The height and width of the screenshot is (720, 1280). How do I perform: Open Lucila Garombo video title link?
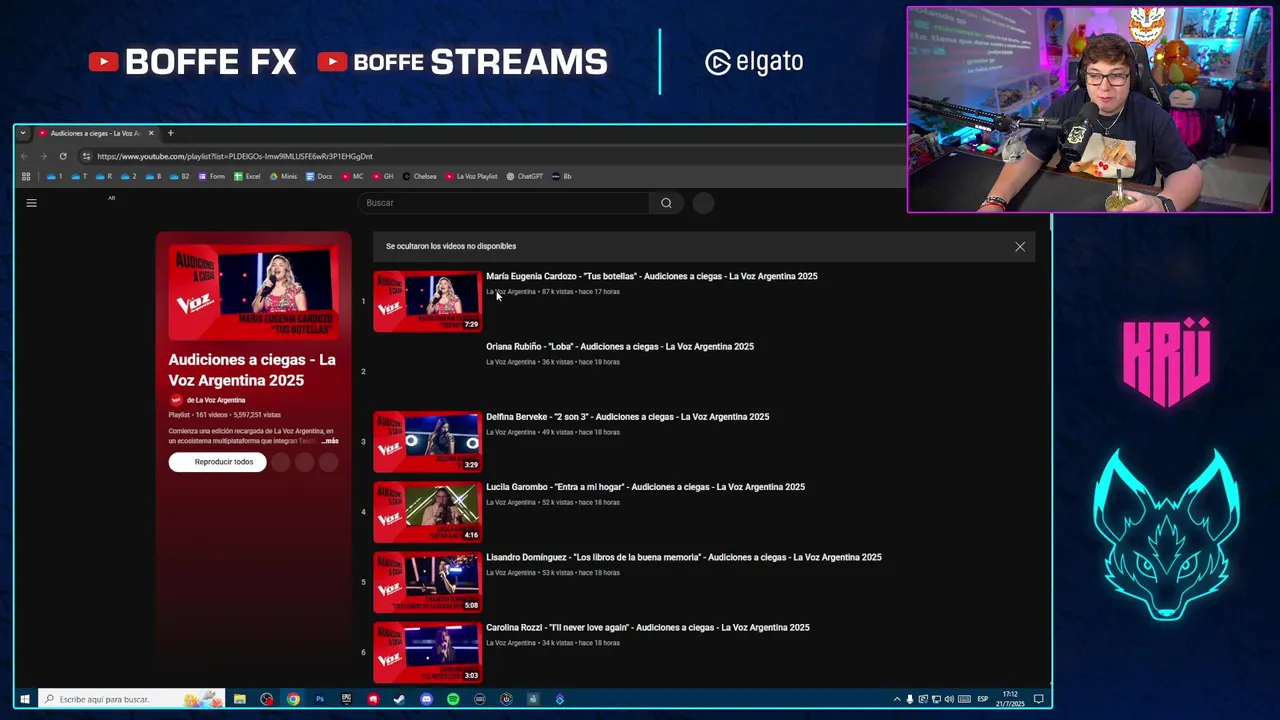(x=645, y=487)
